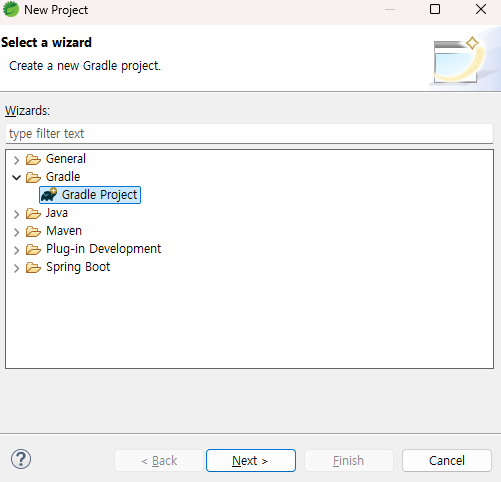
Task: Maximize the New Project dialog
Action: (x=435, y=9)
